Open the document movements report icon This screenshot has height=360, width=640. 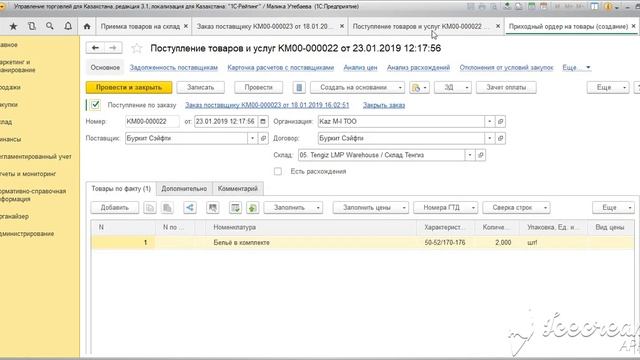click(x=299, y=87)
